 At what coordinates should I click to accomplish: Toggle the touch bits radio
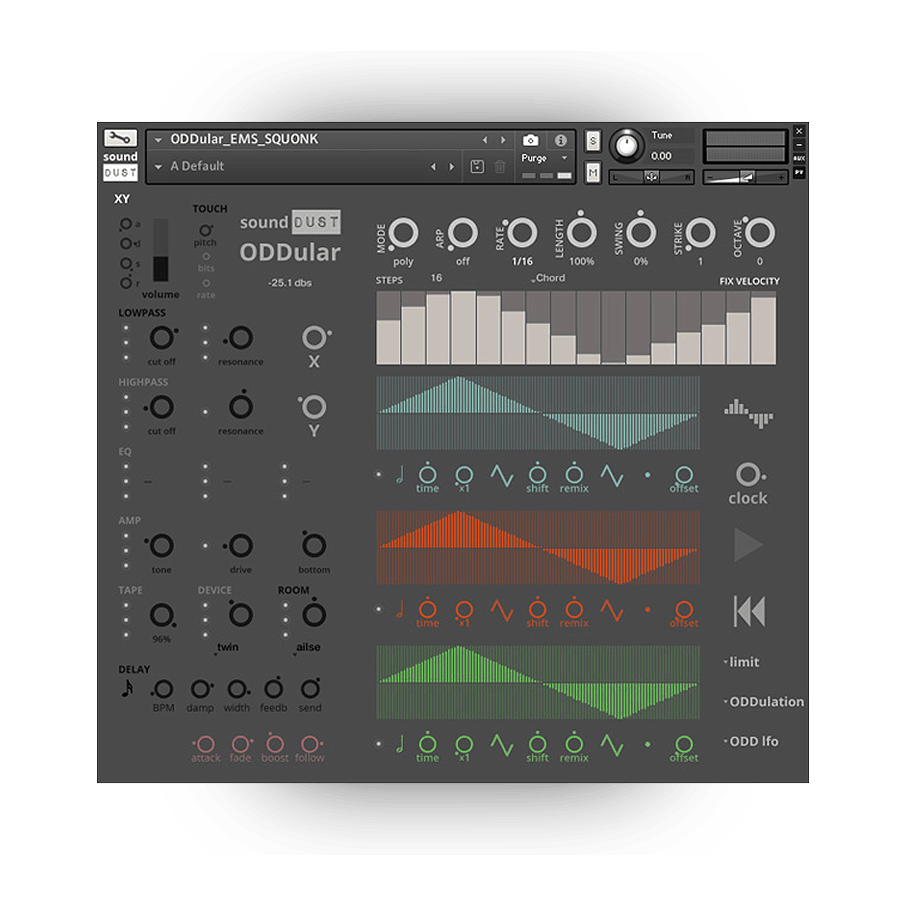point(206,257)
